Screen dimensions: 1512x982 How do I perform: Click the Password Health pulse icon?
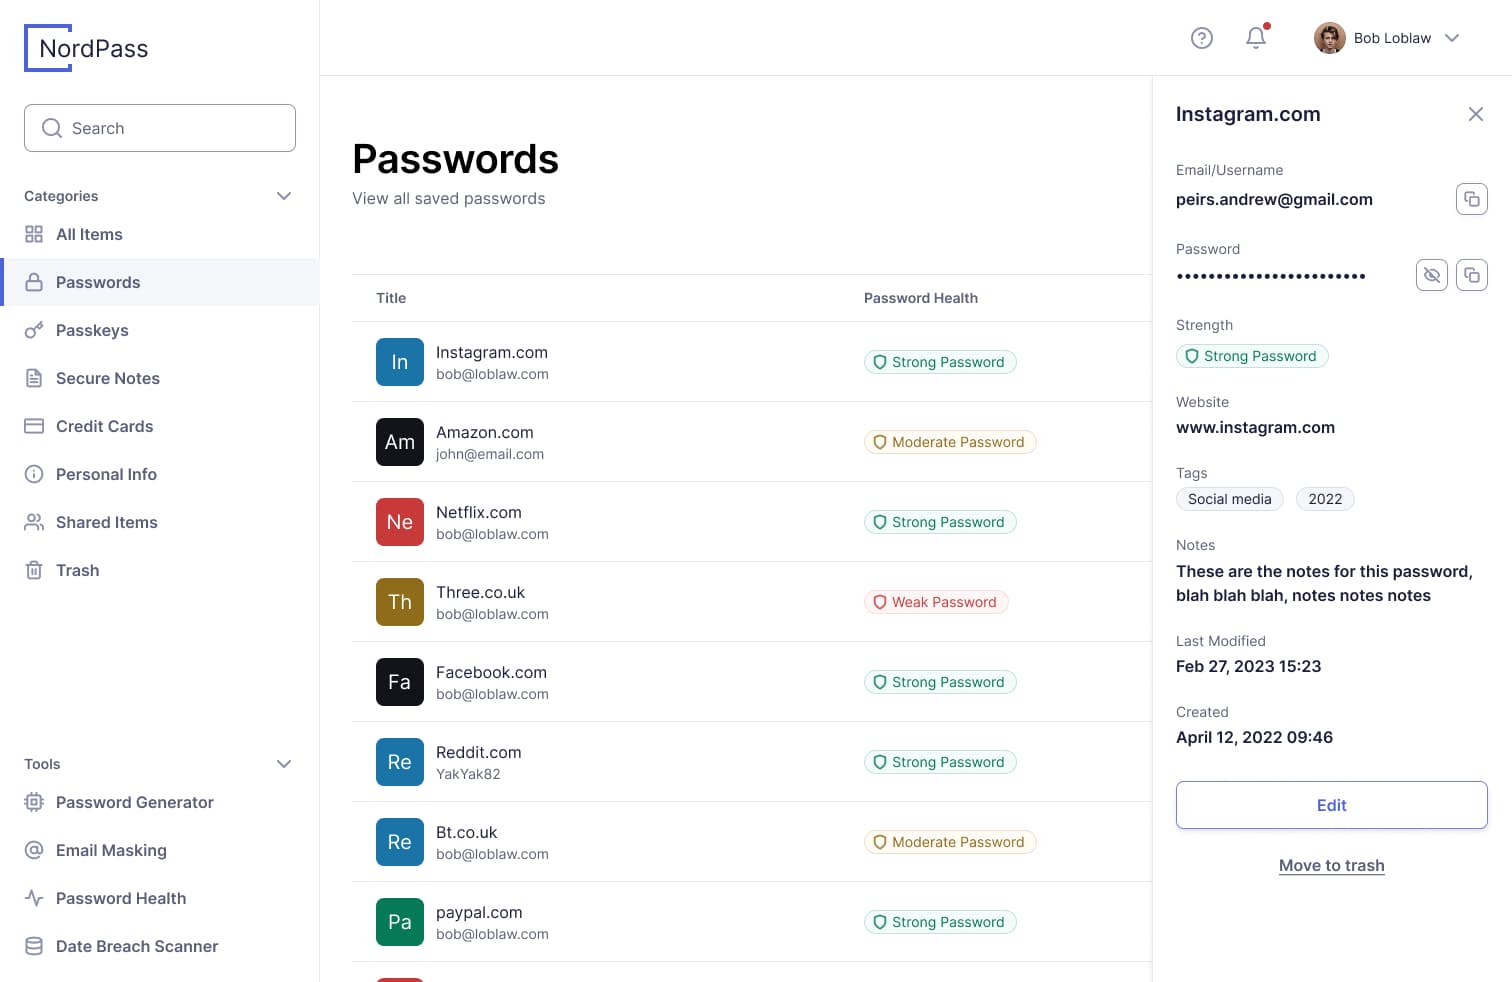click(x=34, y=898)
